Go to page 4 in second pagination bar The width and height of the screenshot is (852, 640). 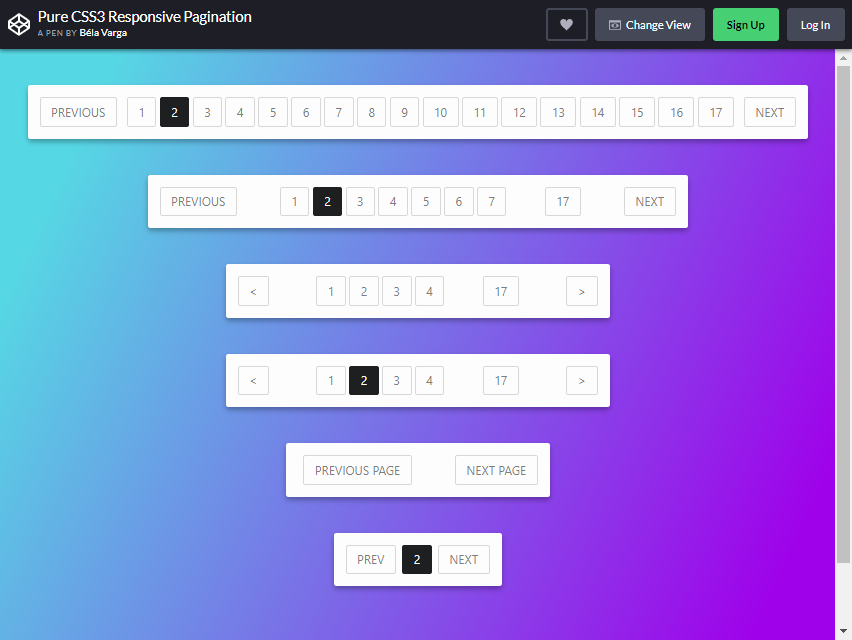tap(393, 202)
